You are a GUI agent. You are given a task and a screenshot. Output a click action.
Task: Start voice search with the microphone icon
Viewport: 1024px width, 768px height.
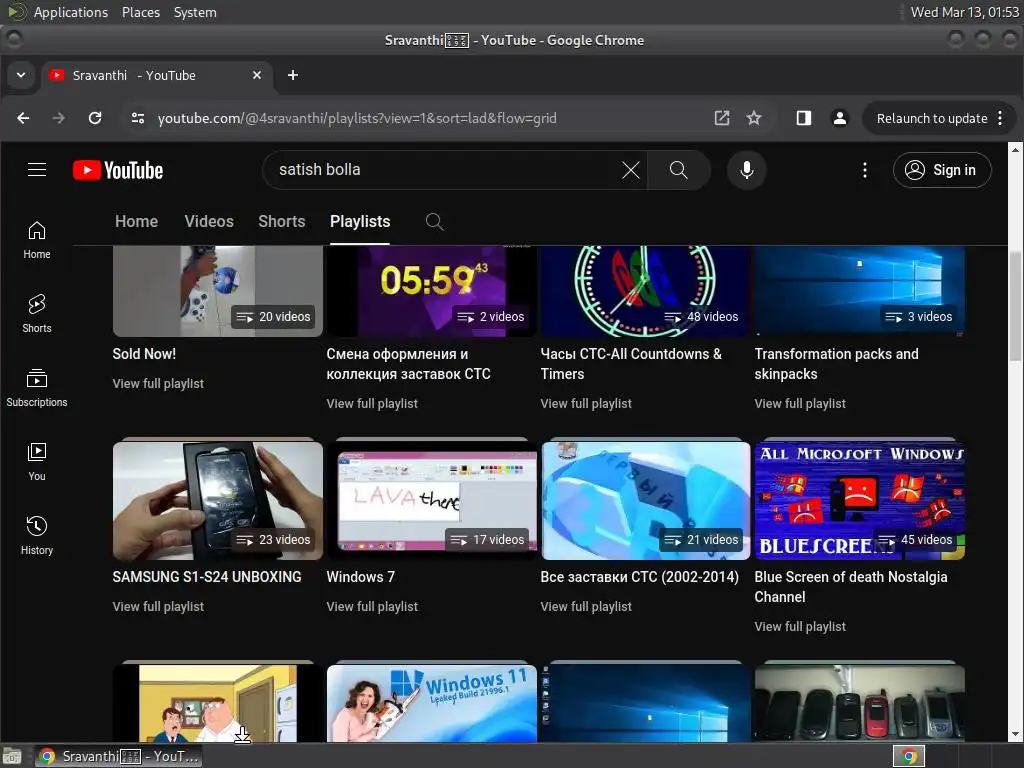746,170
